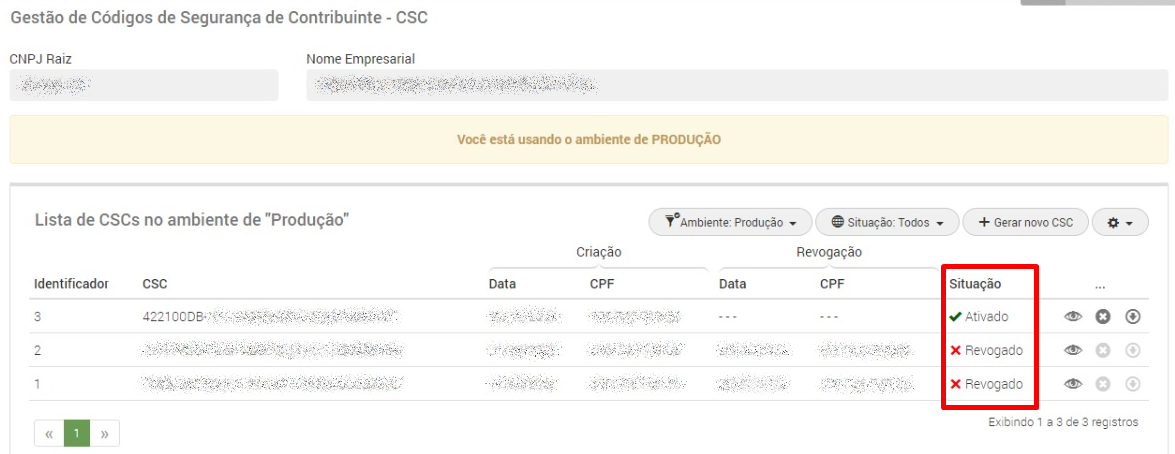Click disabled revoke icon in row 2
Viewport: 1175px width, 454px height.
pos(1102,350)
